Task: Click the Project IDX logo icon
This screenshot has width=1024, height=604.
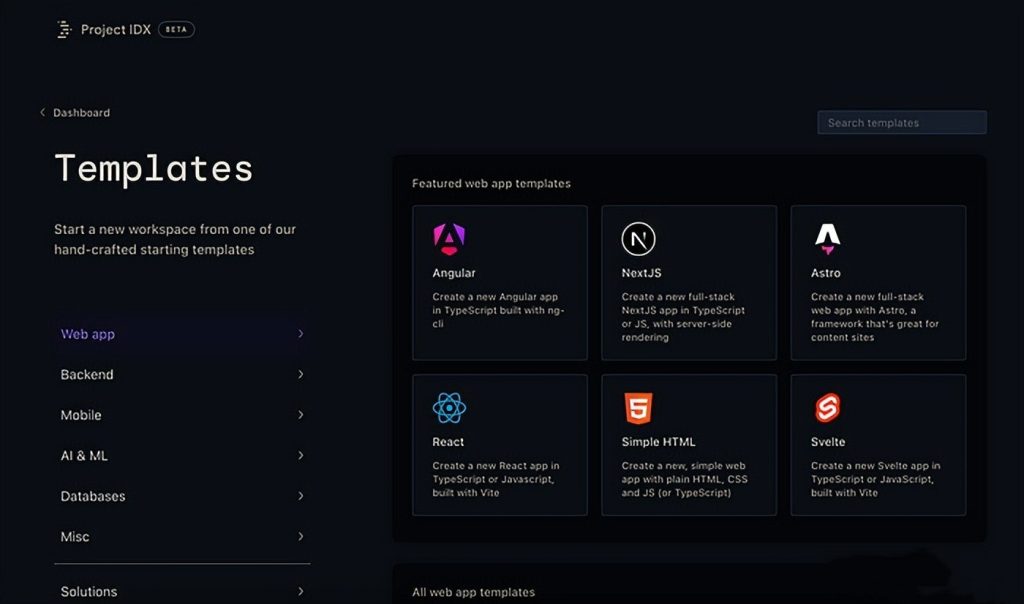Action: (65, 30)
